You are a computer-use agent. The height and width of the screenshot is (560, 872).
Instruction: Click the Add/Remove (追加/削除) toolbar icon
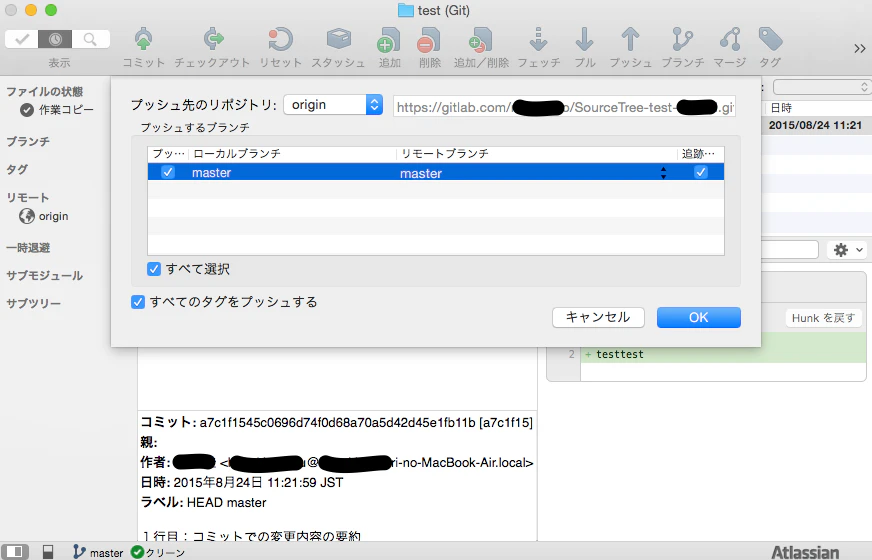(480, 40)
